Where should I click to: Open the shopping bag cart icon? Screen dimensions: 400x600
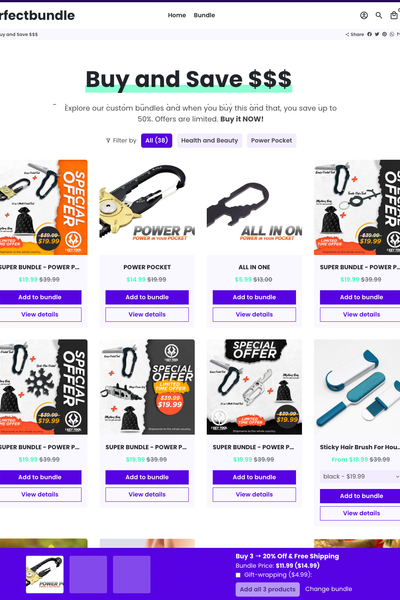pyautogui.click(x=393, y=15)
